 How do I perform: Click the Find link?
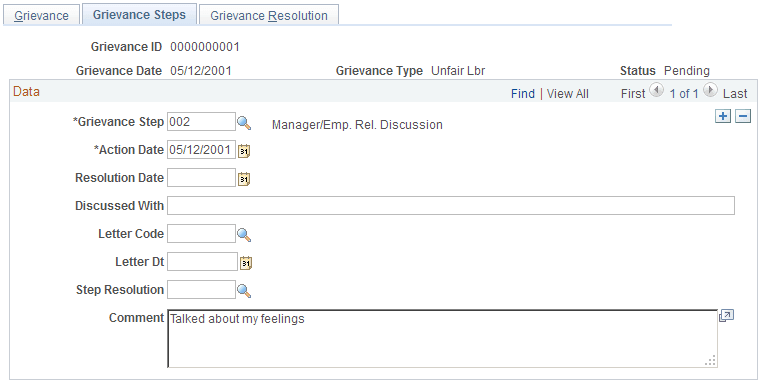tap(523, 94)
